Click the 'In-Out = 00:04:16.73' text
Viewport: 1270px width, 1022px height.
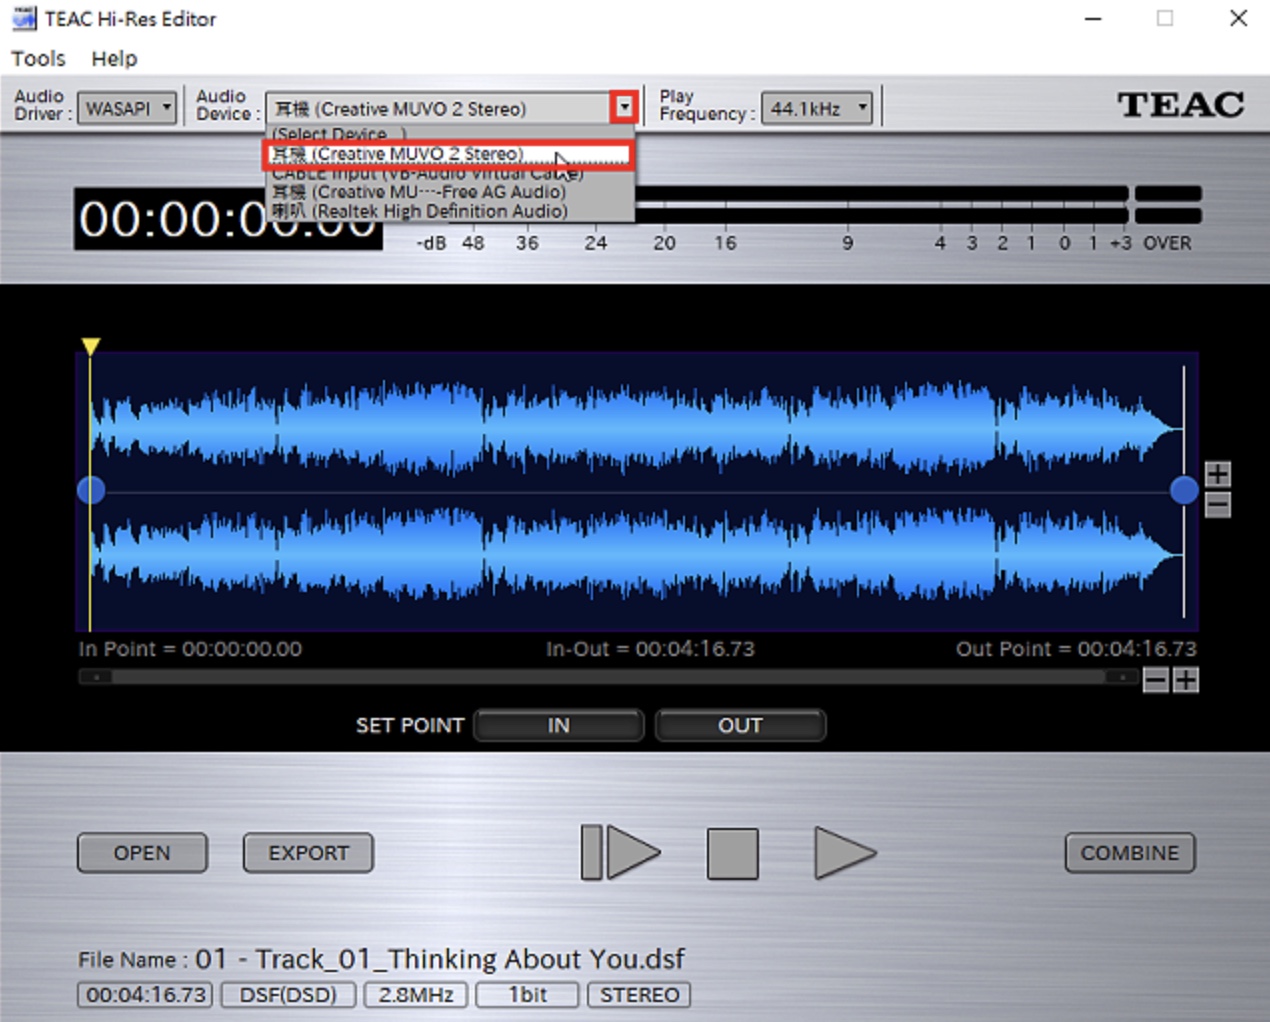[x=650, y=649]
